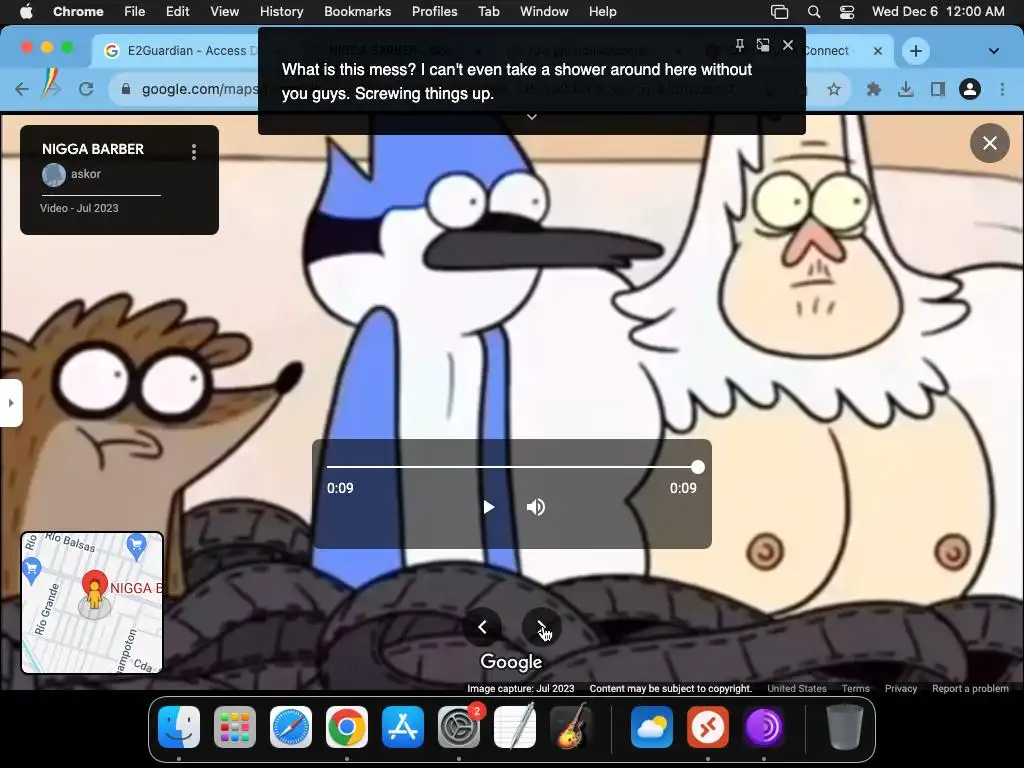Open the tab search dropdown
The width and height of the screenshot is (1024, 768).
(993, 51)
